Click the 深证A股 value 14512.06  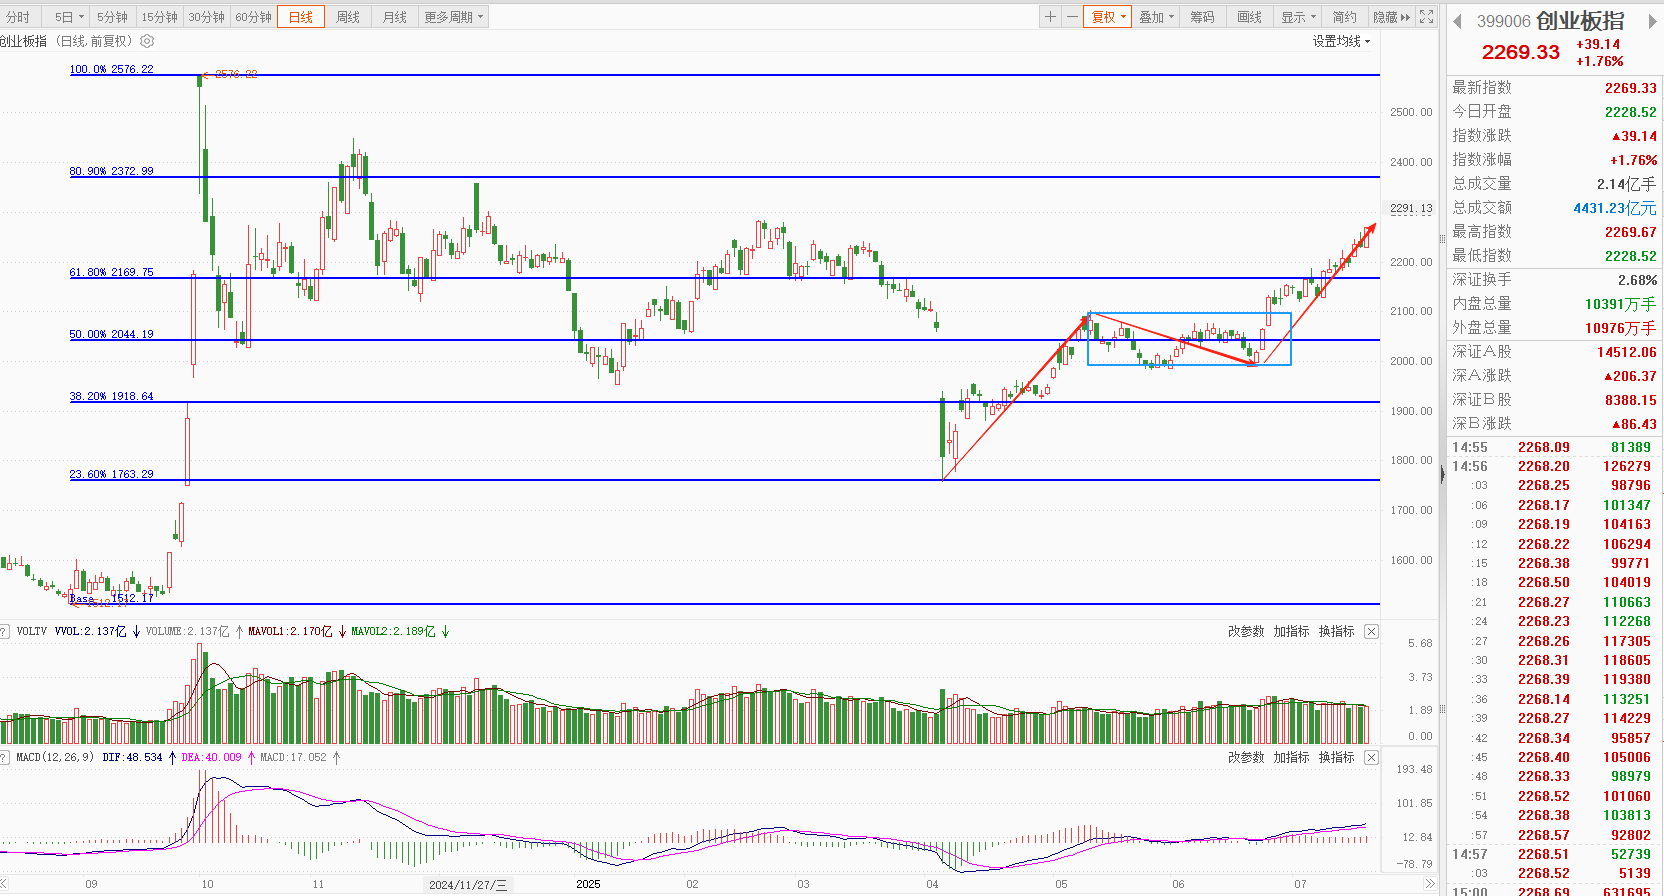1626,352
